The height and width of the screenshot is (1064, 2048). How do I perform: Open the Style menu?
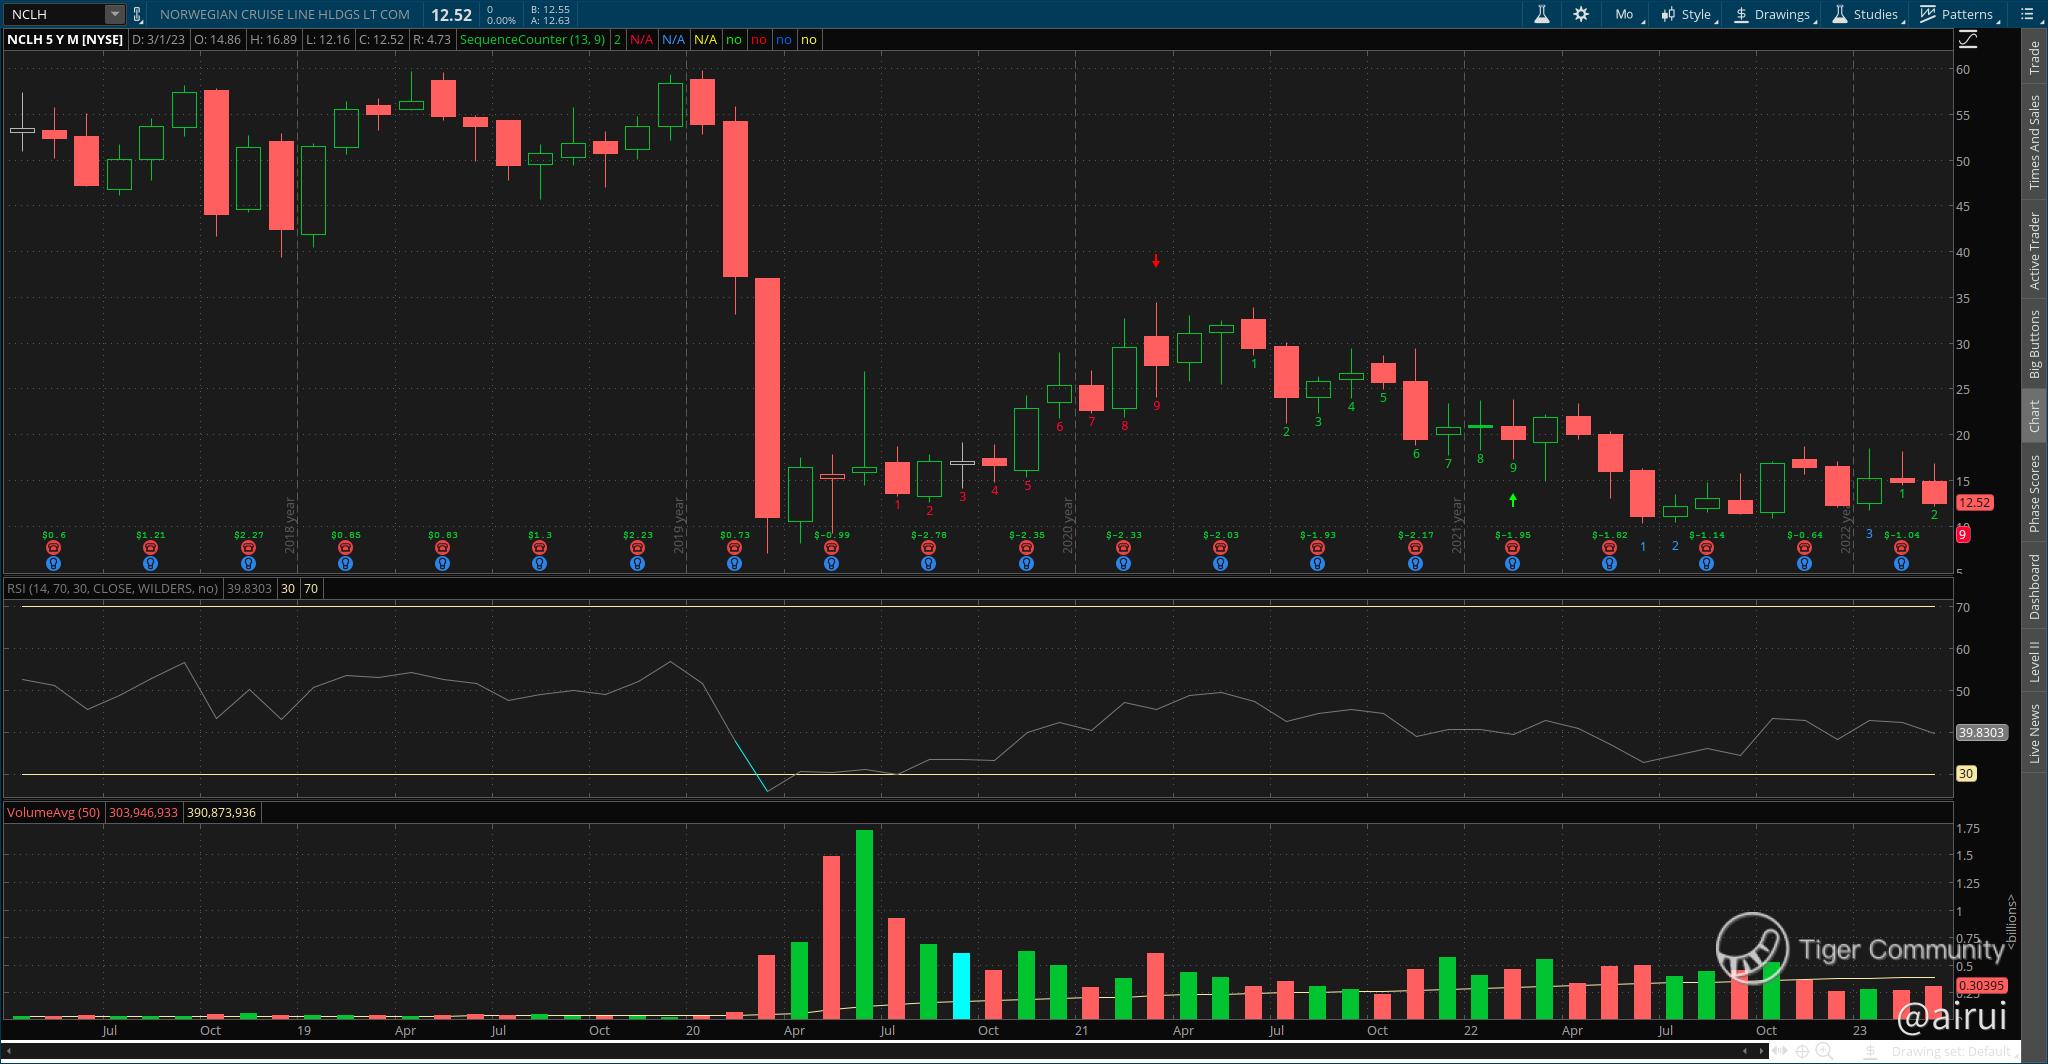point(1688,14)
